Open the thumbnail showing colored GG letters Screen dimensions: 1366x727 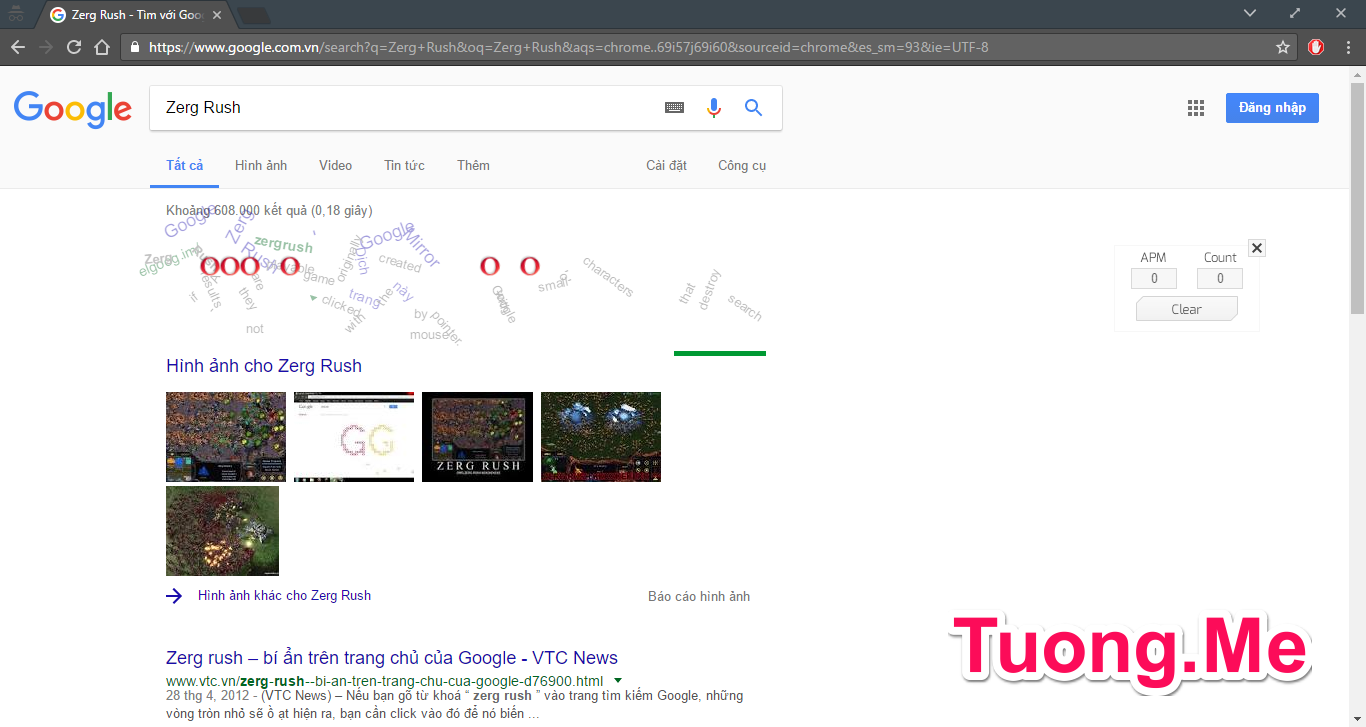coord(354,437)
